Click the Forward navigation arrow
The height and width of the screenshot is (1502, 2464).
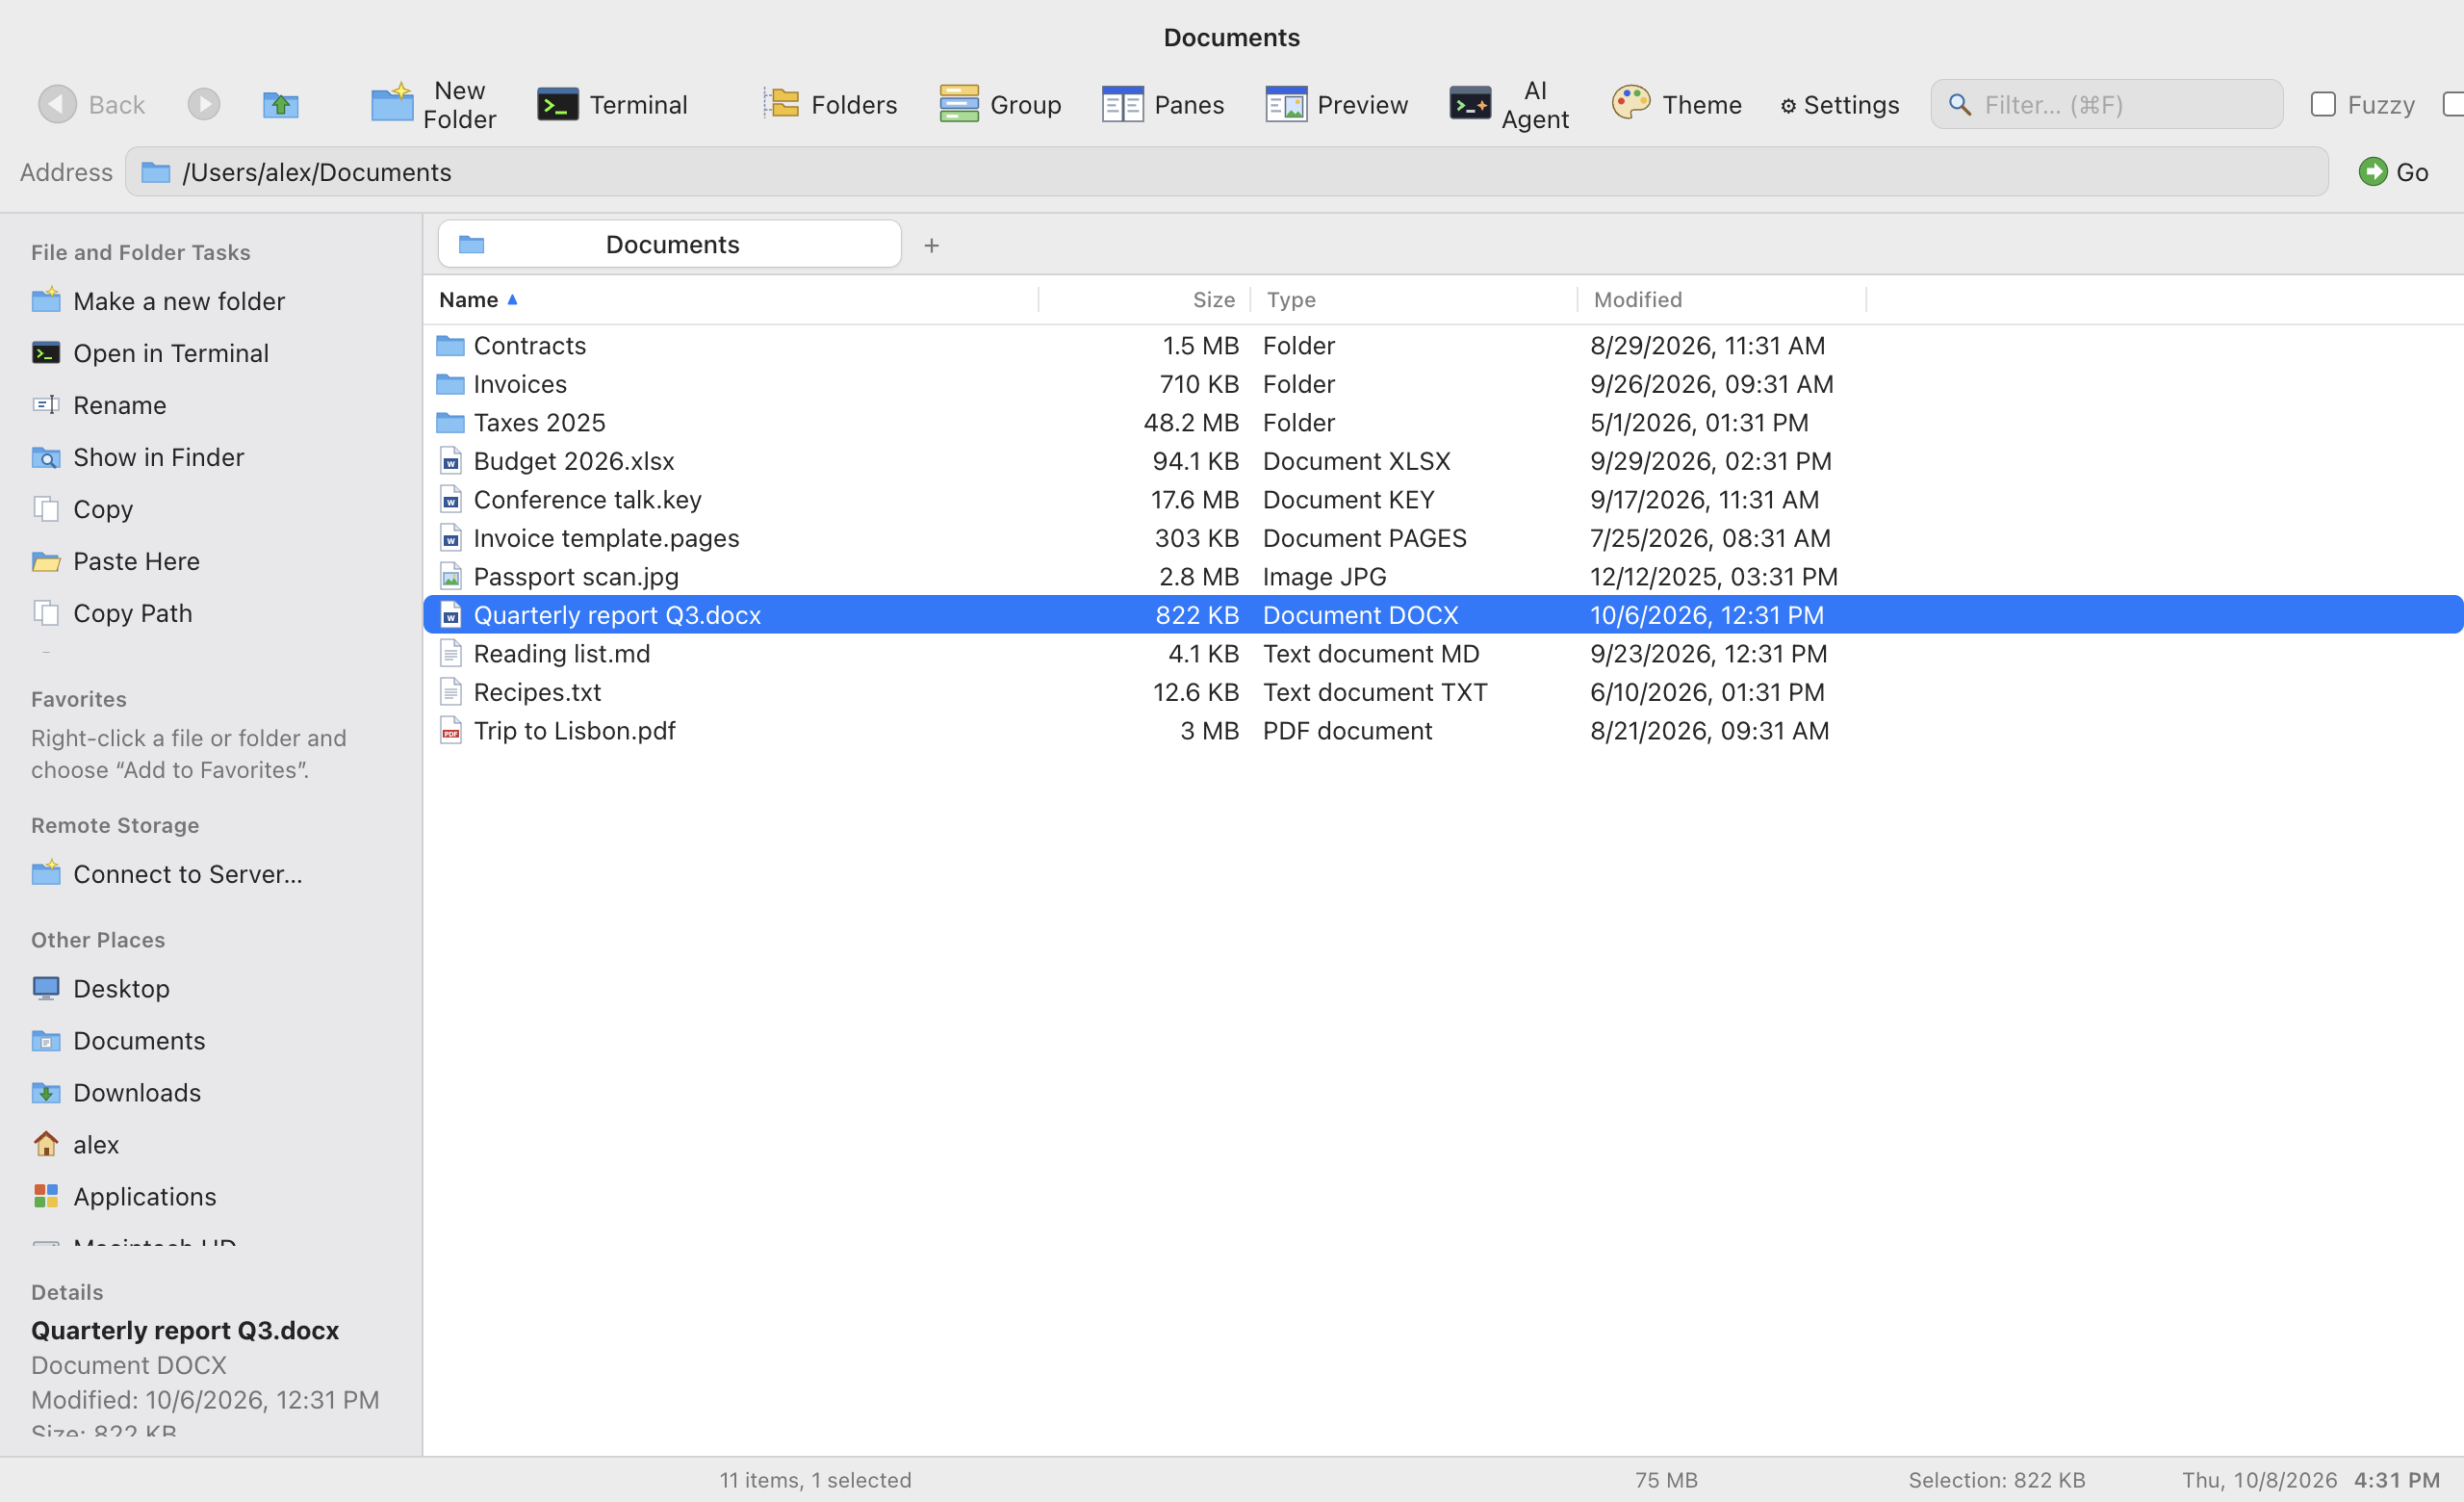coord(204,104)
